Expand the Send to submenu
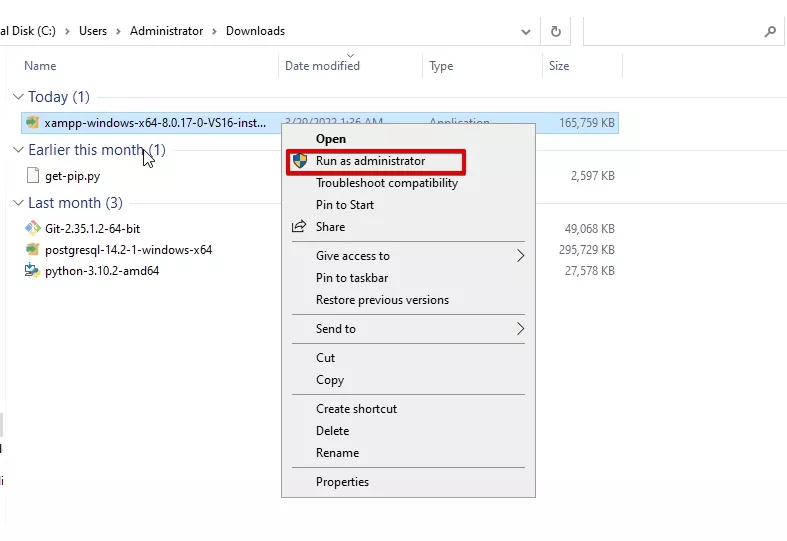The image size is (787, 541). coord(520,329)
